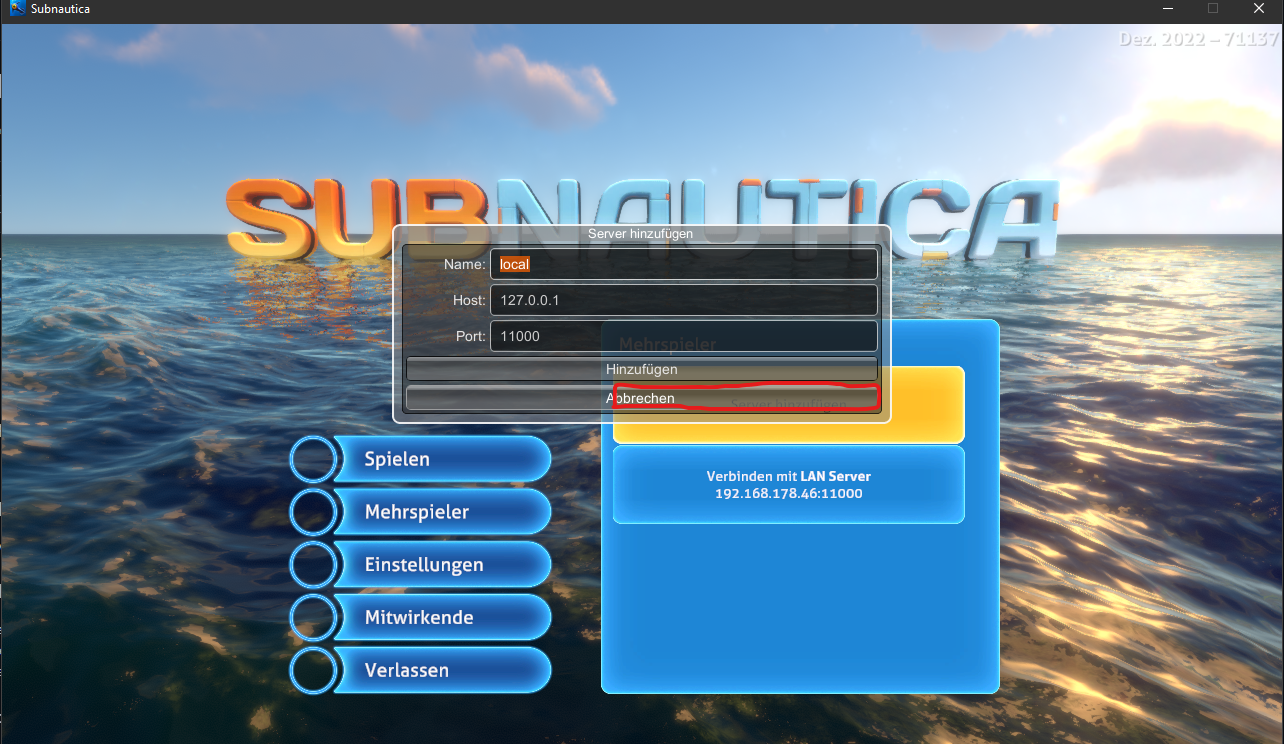Connect to LAN Server 192.168.178.46:11000
This screenshot has height=744, width=1284.
788,485
